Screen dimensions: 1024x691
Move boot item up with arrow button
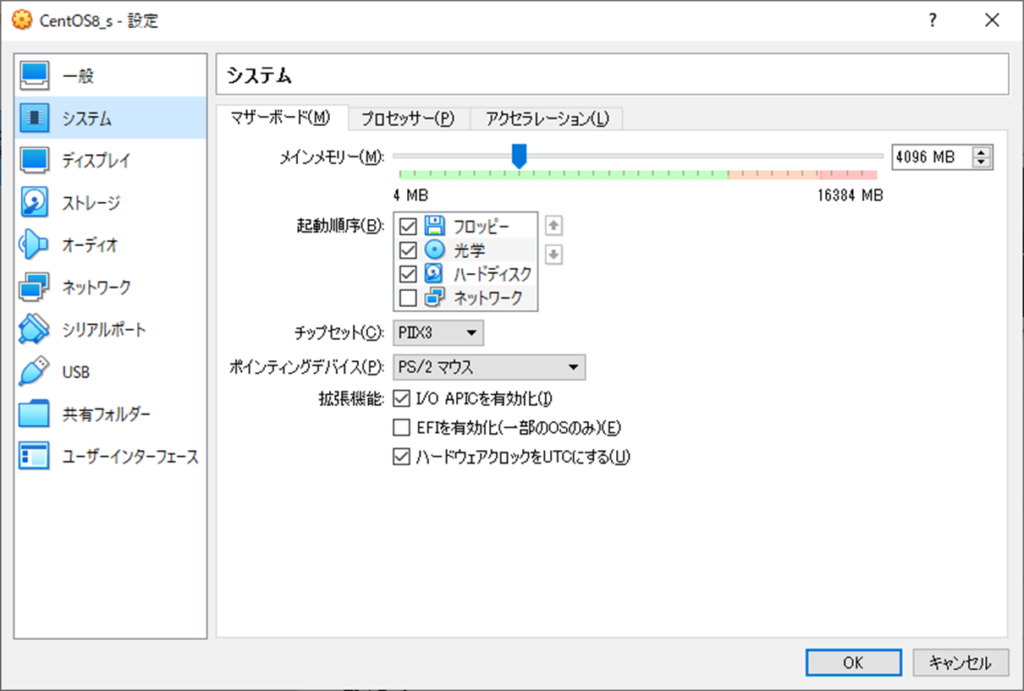(x=554, y=226)
